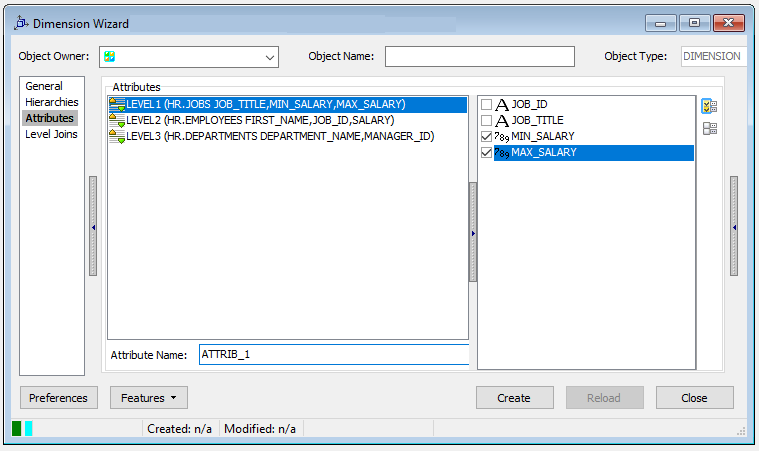
Task: Click the LEVEL2 row level icon
Action: [x=117, y=120]
